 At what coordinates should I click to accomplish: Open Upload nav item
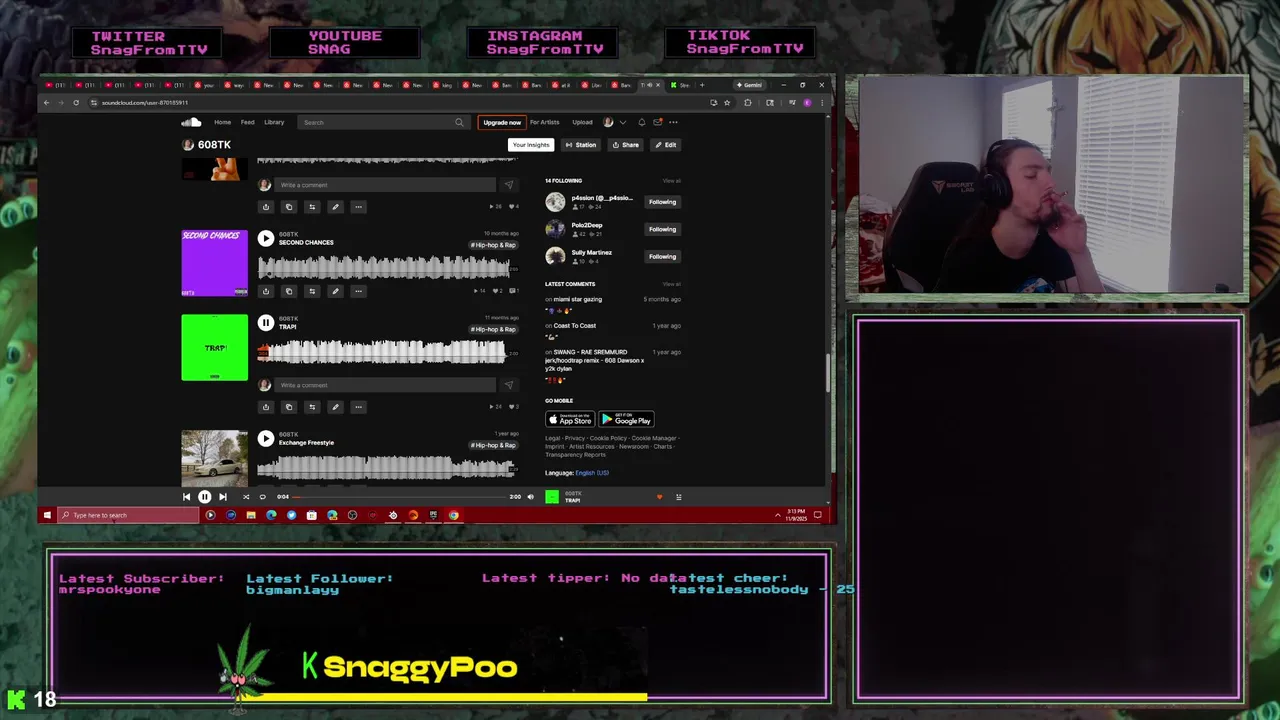(582, 122)
